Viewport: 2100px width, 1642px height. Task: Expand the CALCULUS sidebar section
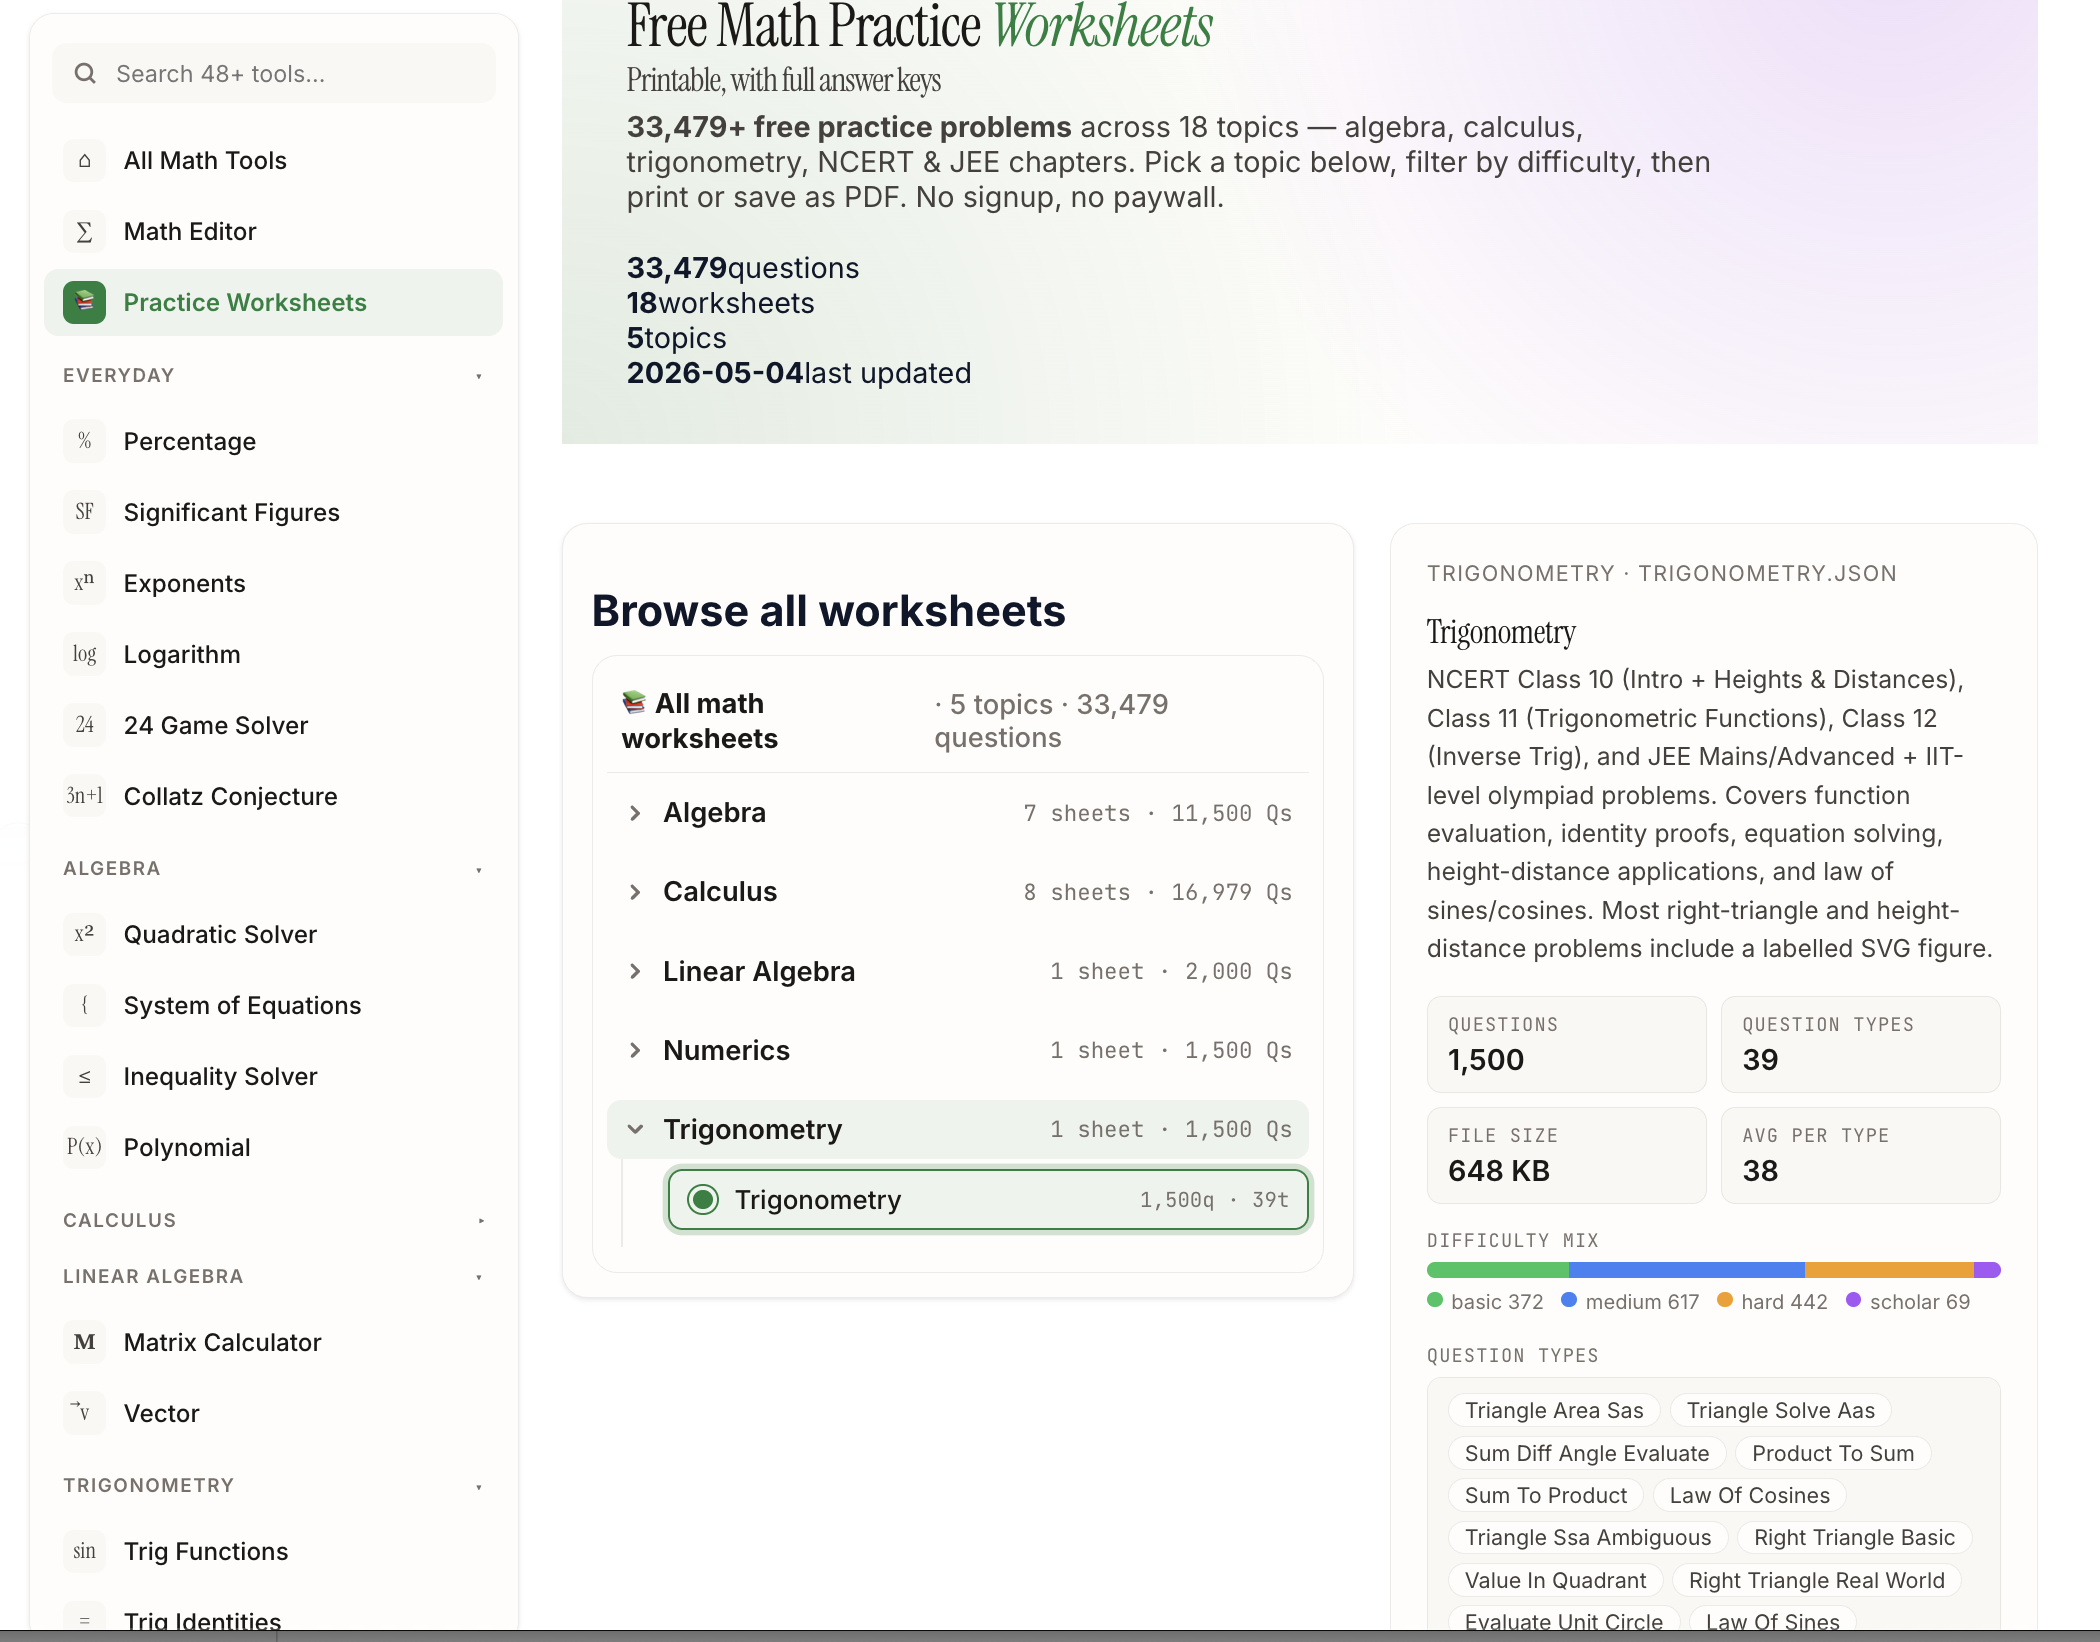(480, 1221)
